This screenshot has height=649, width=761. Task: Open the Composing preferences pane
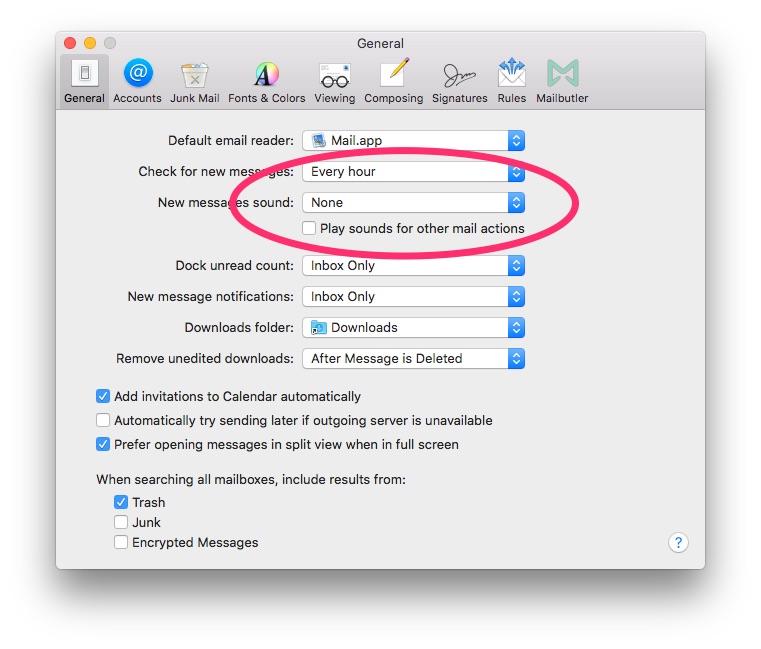(x=394, y=81)
